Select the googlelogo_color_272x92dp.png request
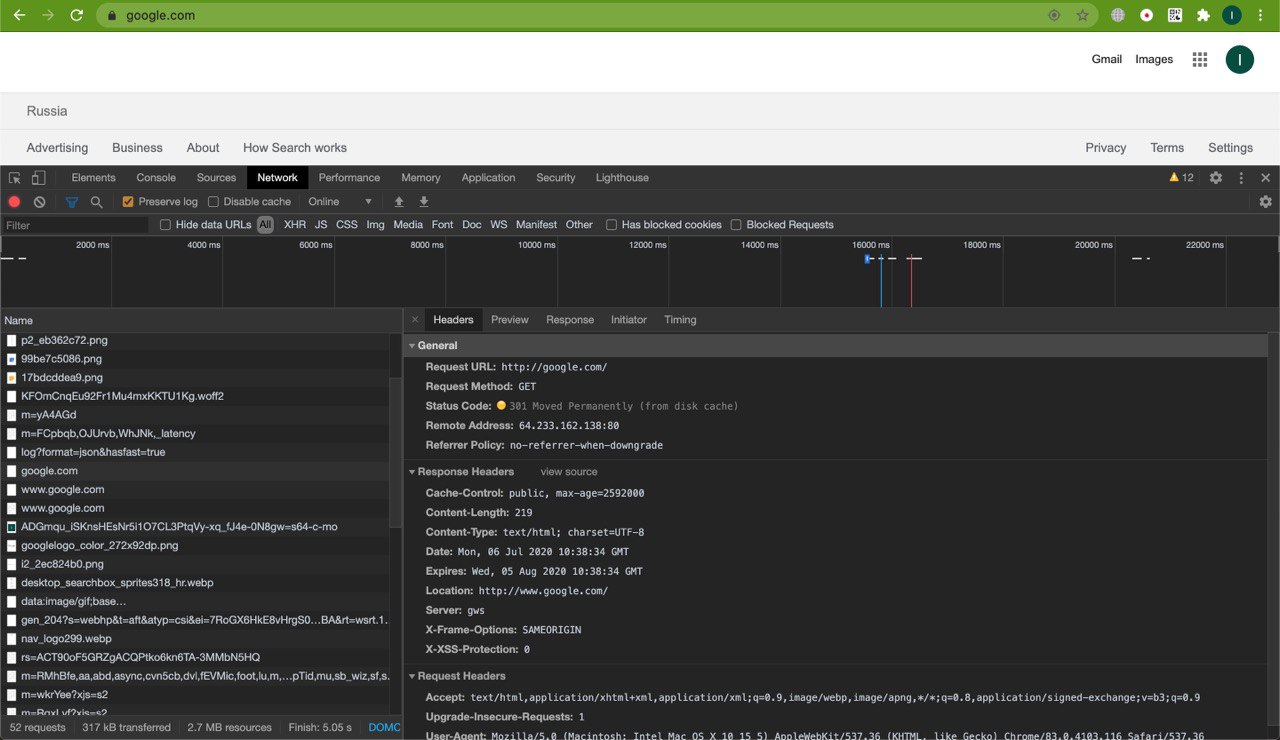Screen dimensions: 1280x740 pos(195,546)
